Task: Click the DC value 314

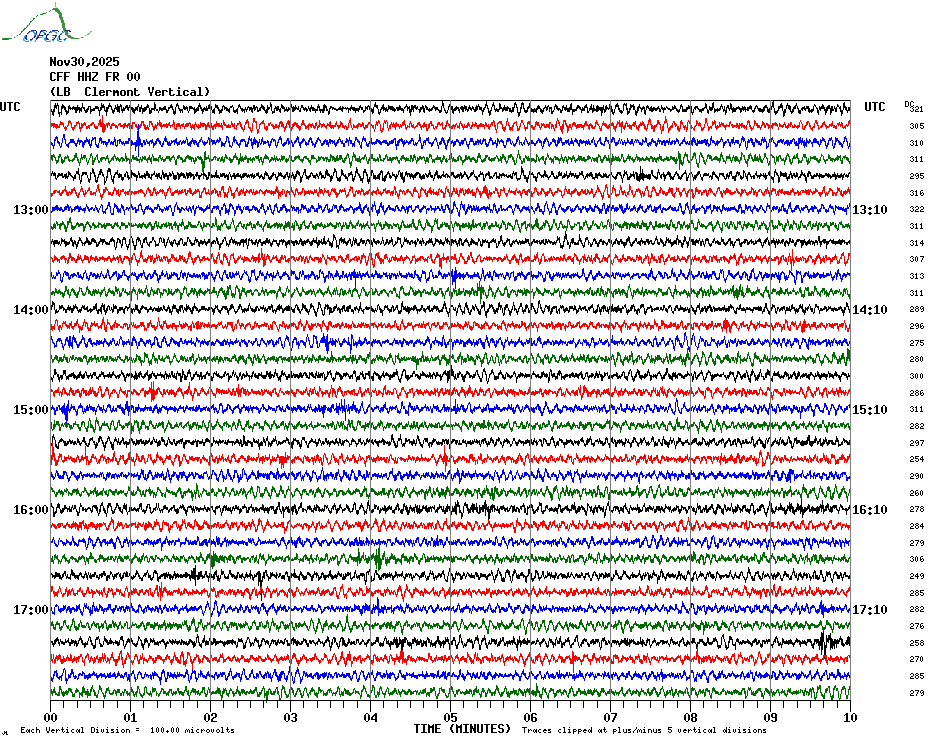Action: pyautogui.click(x=917, y=243)
